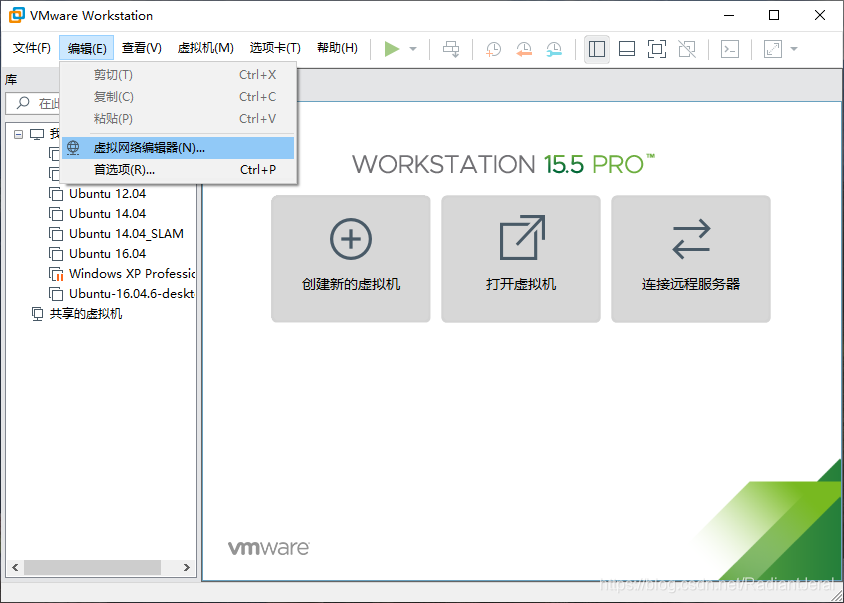The image size is (844, 603).
Task: Click the Take Snapshot clock icon
Action: coord(493,49)
